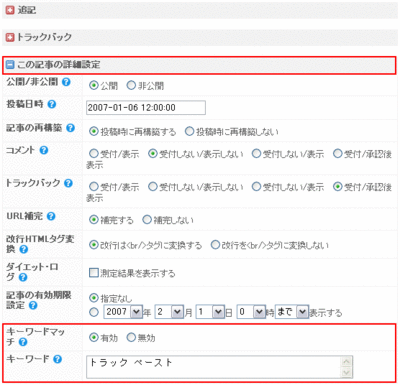The height and width of the screenshot is (385, 400).
Task: Choose 補完しない for URL補完
Action: [147, 220]
